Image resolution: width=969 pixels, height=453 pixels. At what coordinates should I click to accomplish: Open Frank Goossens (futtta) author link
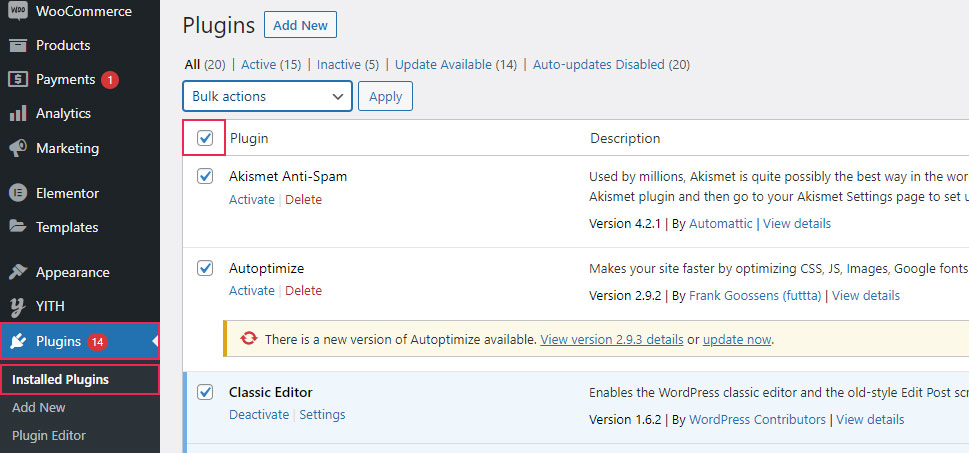pos(755,295)
